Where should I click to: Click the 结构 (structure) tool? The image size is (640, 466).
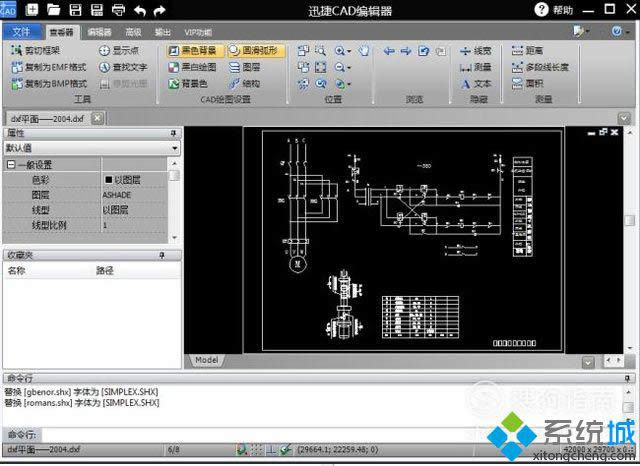pyautogui.click(x=245, y=84)
